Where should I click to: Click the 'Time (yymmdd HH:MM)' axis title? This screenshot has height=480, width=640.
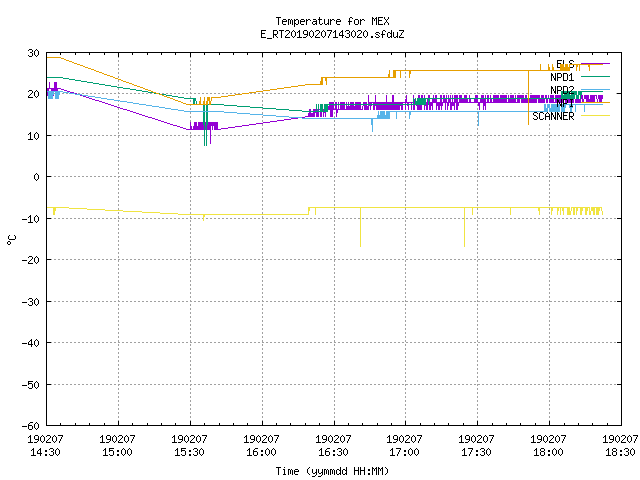[x=332, y=471]
